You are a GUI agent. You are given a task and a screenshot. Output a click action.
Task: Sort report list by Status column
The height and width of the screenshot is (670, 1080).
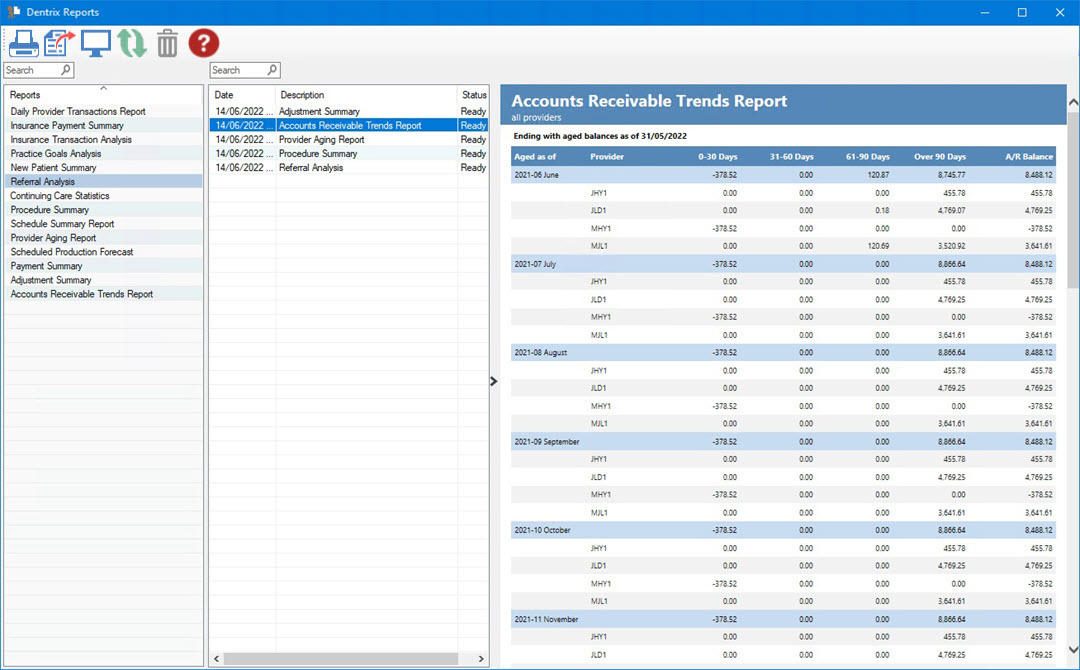pyautogui.click(x=473, y=95)
